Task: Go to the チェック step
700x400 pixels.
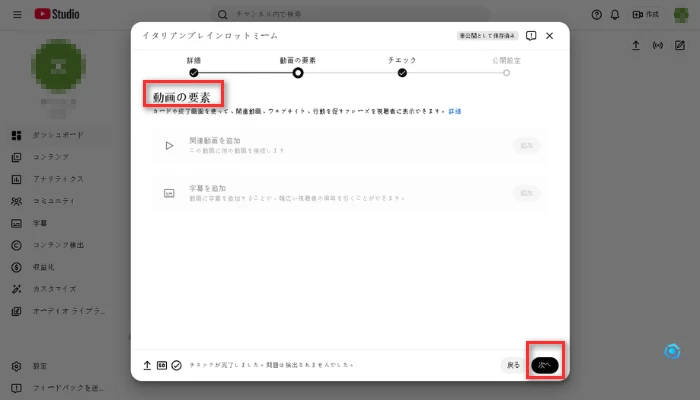Action: coord(402,67)
